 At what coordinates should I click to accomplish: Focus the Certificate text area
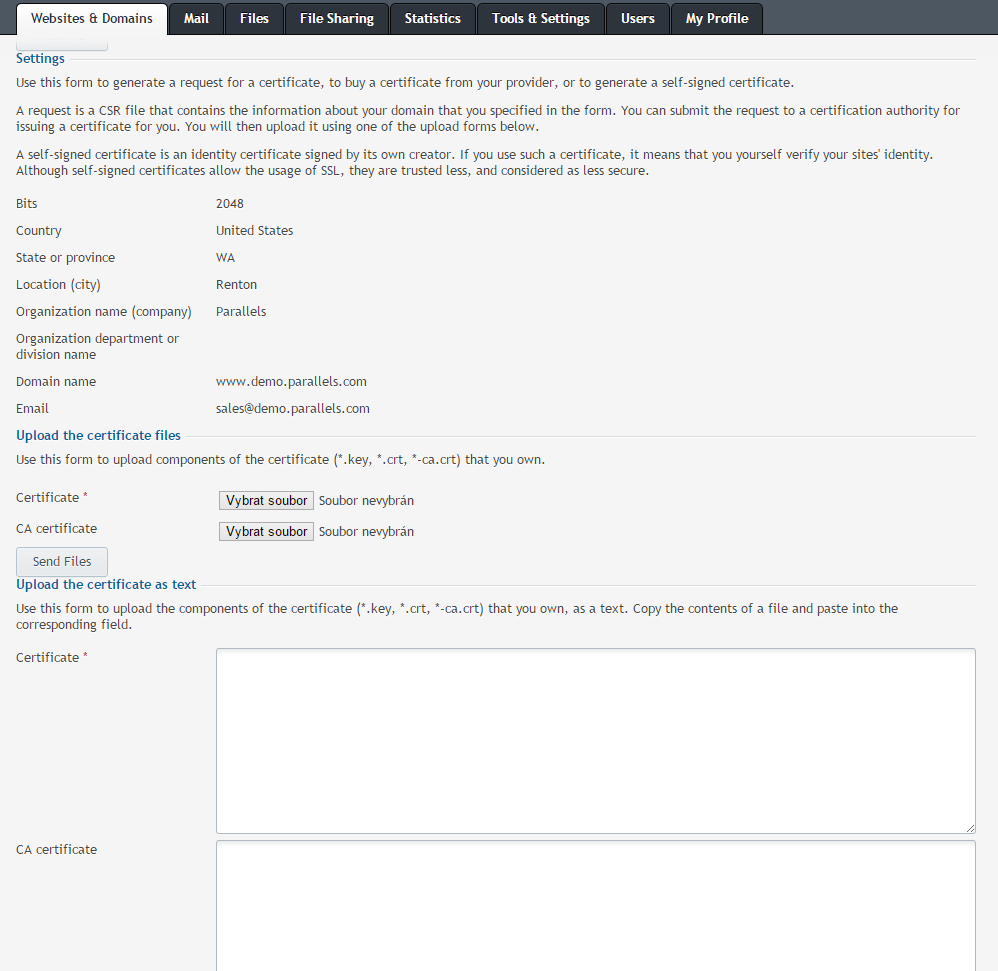point(595,740)
